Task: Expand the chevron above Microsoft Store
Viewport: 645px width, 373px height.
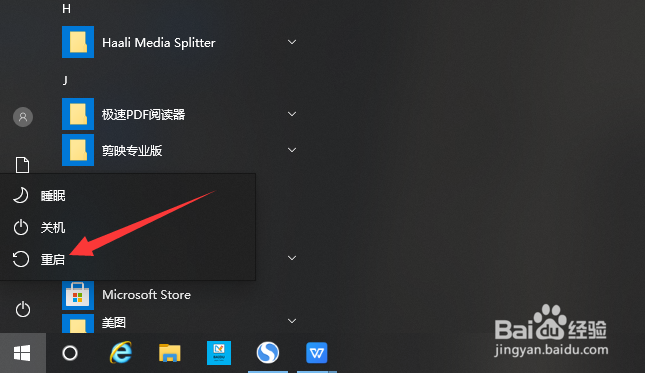Action: pyautogui.click(x=292, y=258)
